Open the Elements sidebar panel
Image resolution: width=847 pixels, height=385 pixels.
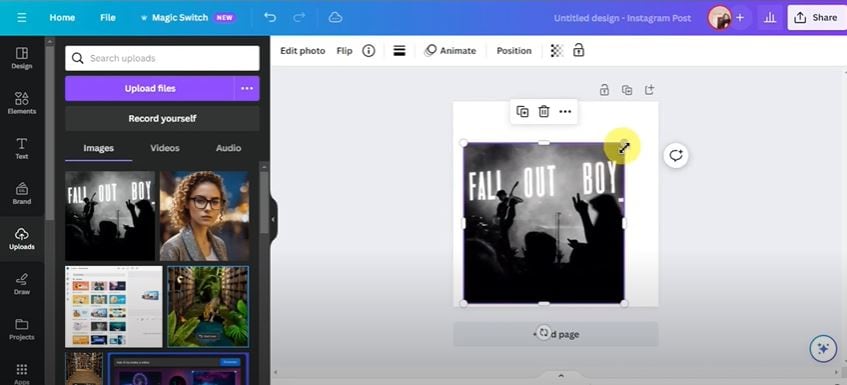tap(22, 103)
